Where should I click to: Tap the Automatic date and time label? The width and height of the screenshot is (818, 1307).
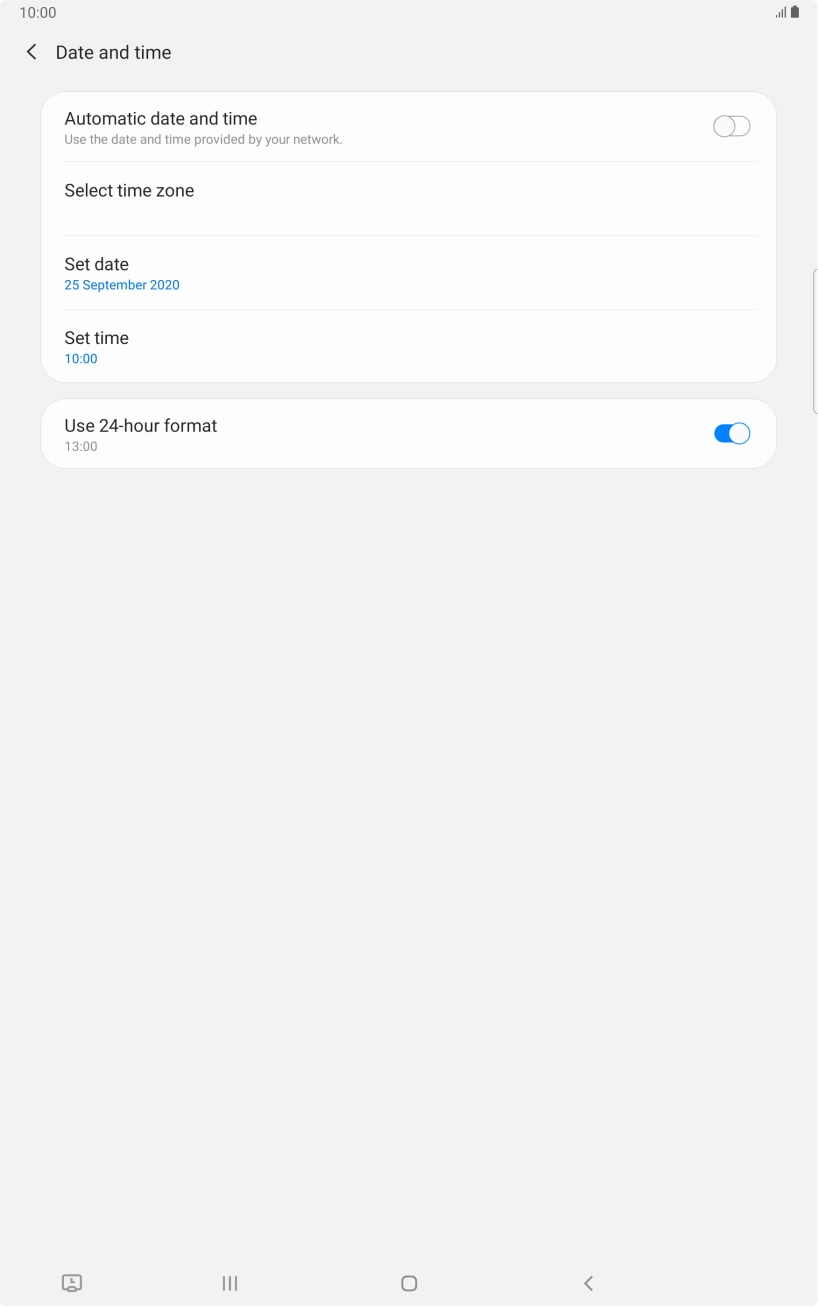[x=161, y=119]
